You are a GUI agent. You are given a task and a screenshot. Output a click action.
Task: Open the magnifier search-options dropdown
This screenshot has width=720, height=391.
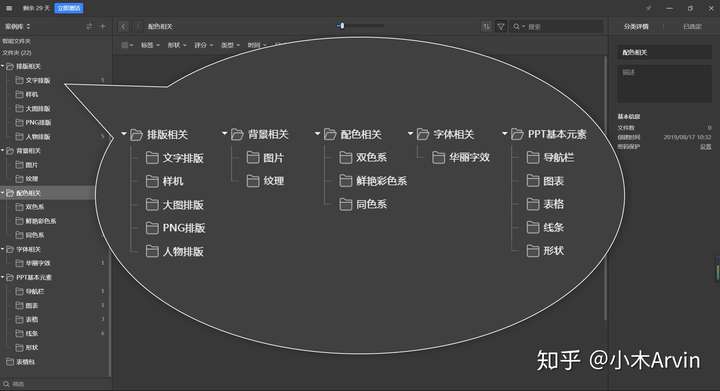point(518,27)
